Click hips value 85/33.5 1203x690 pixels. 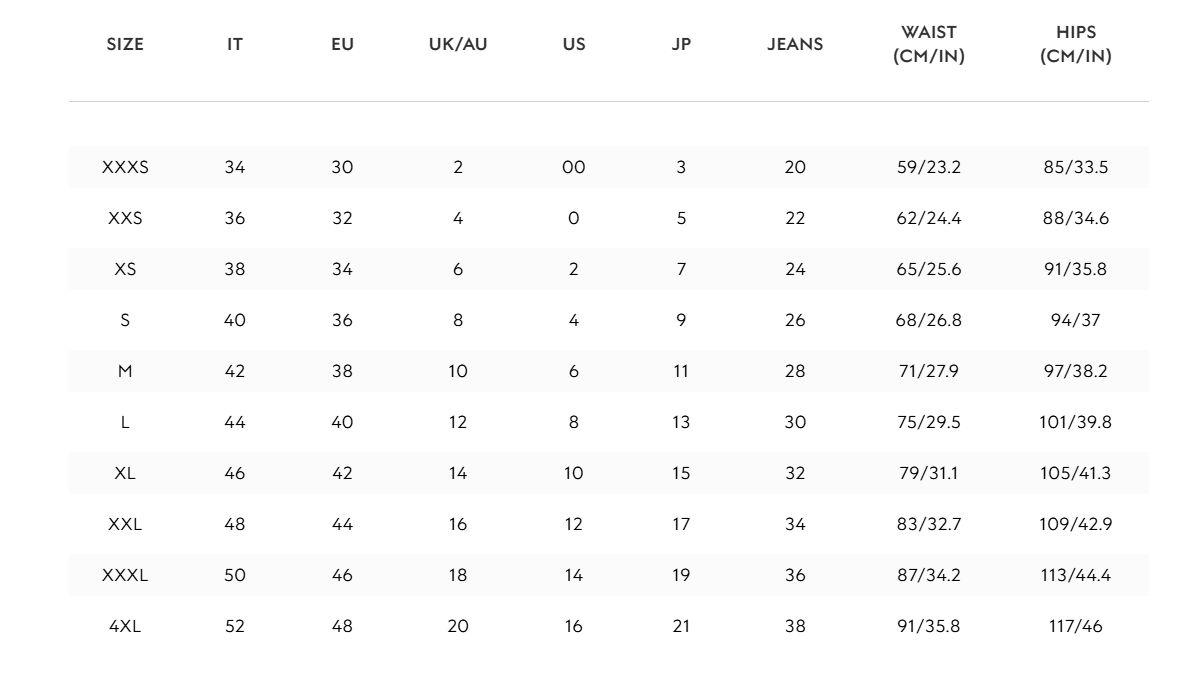(x=1076, y=167)
